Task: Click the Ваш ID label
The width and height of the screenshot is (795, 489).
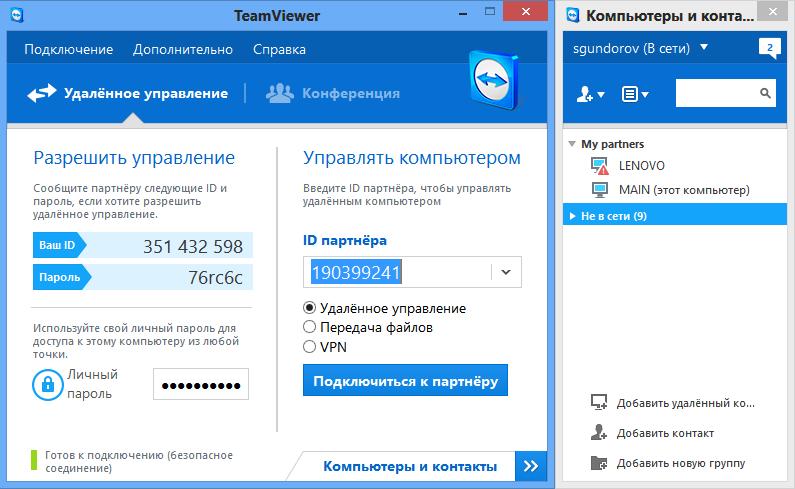Action: (57, 245)
